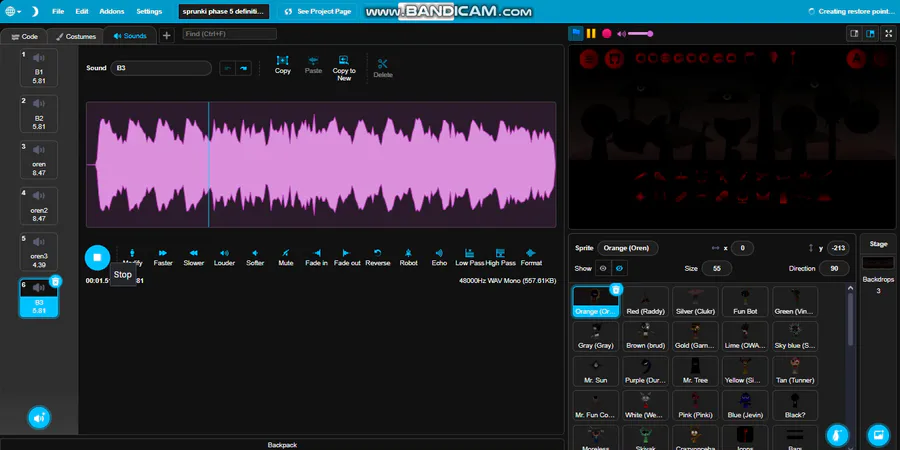Open the Format sound option
The image size is (900, 450).
(x=531, y=257)
